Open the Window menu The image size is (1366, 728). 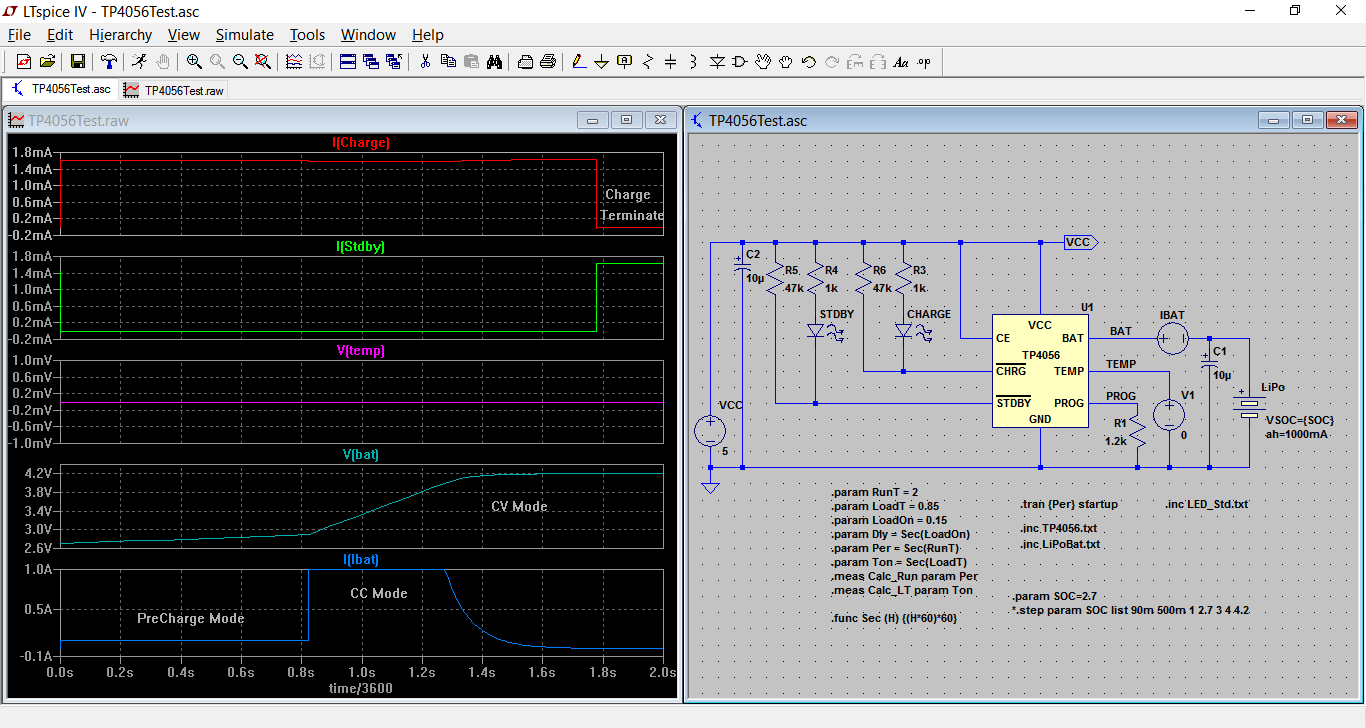coord(368,35)
